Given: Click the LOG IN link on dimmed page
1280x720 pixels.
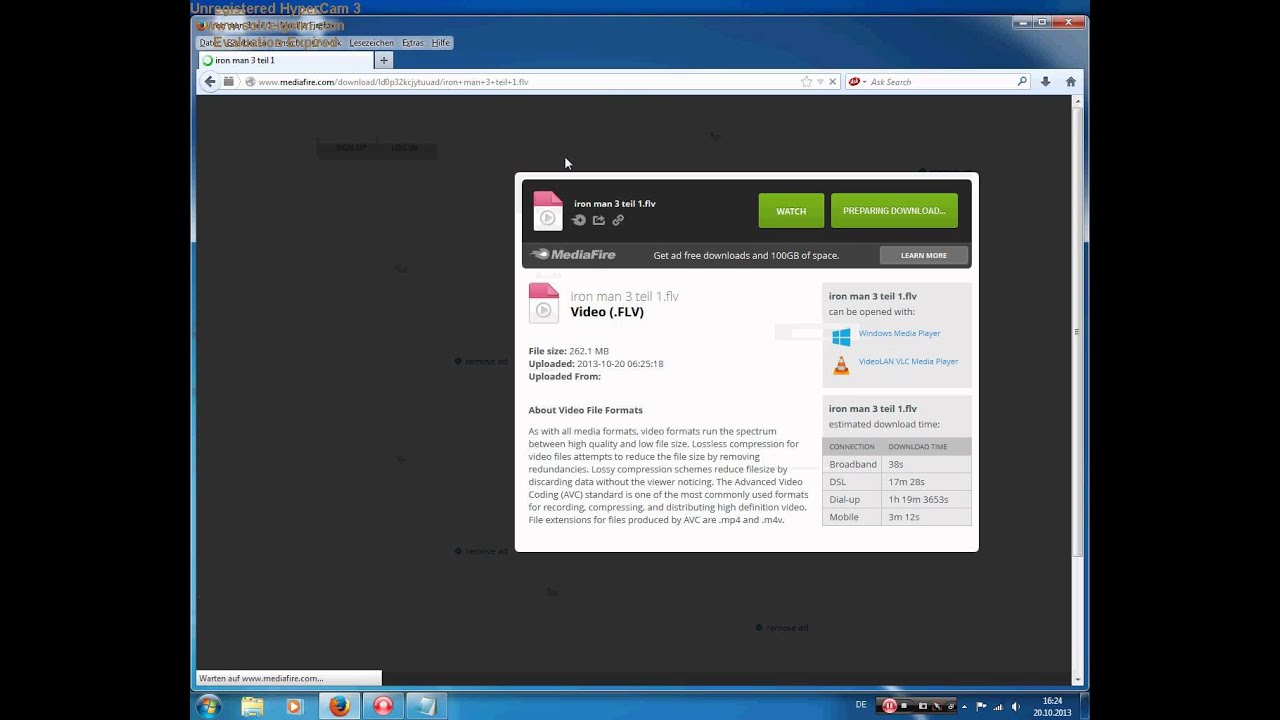Looking at the screenshot, I should pyautogui.click(x=404, y=147).
